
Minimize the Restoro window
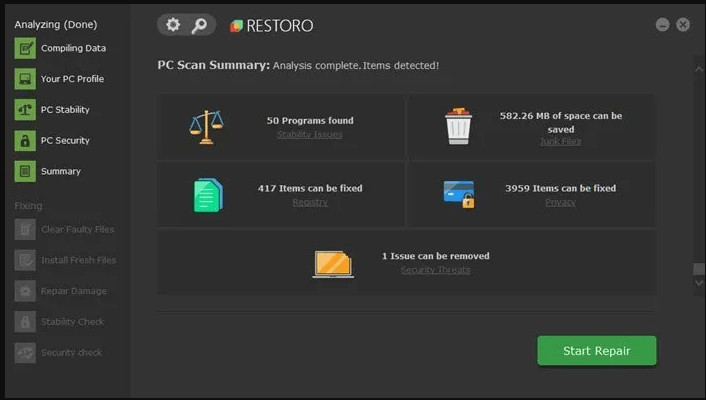pyautogui.click(x=662, y=24)
